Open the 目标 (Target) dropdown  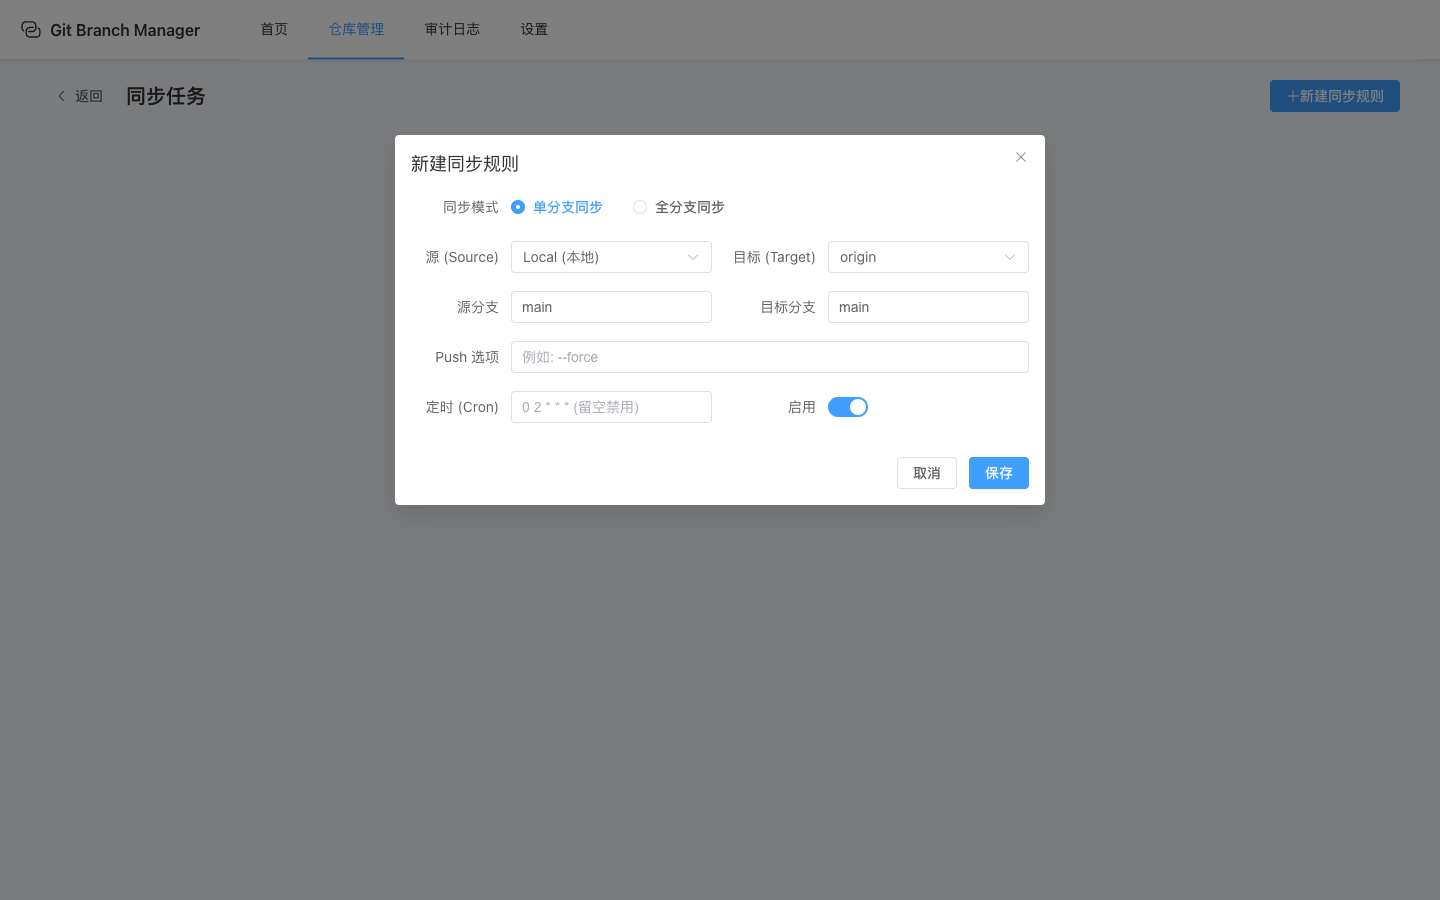tap(928, 257)
